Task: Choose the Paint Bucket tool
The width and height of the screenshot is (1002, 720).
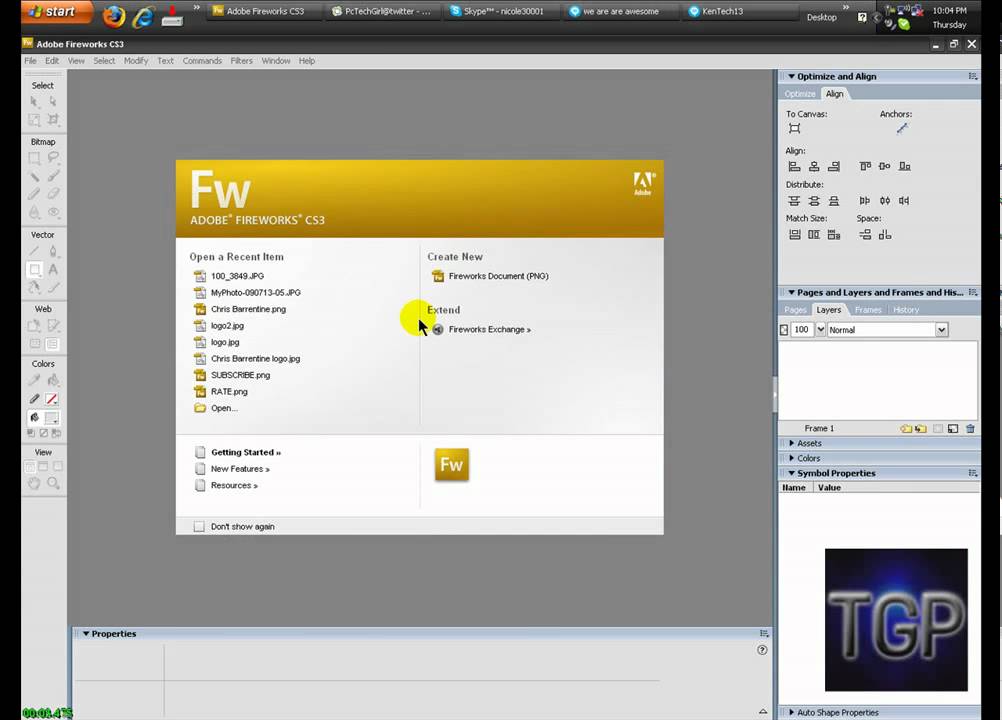Action: 53,381
